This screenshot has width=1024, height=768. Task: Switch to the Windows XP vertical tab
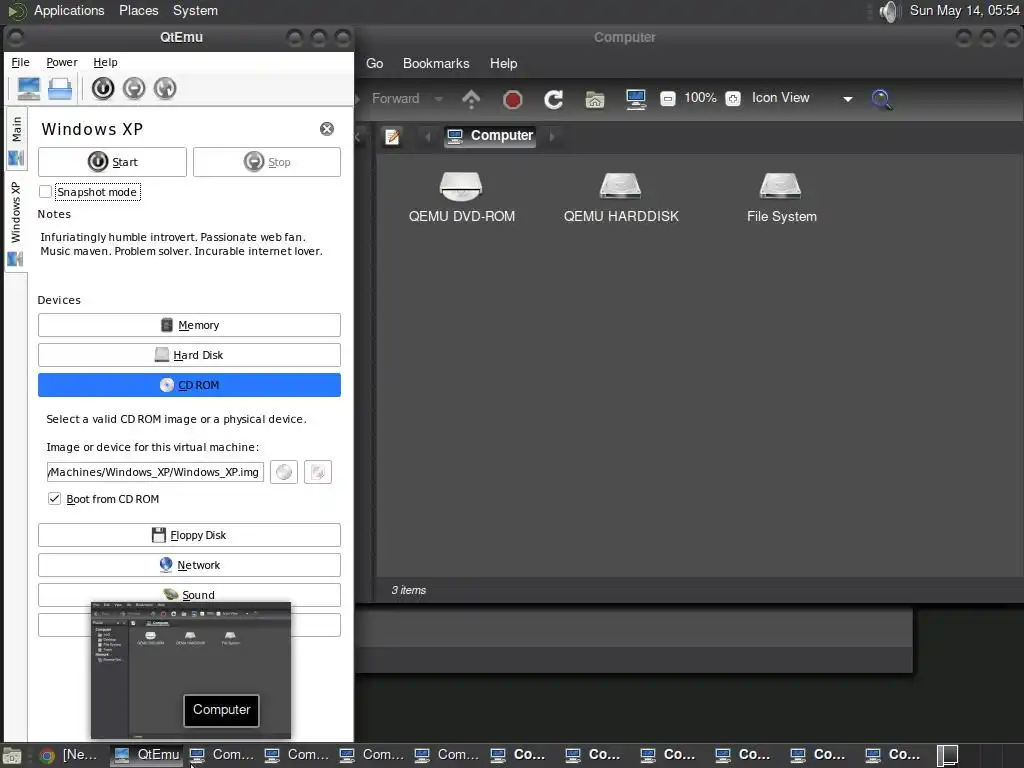16,223
